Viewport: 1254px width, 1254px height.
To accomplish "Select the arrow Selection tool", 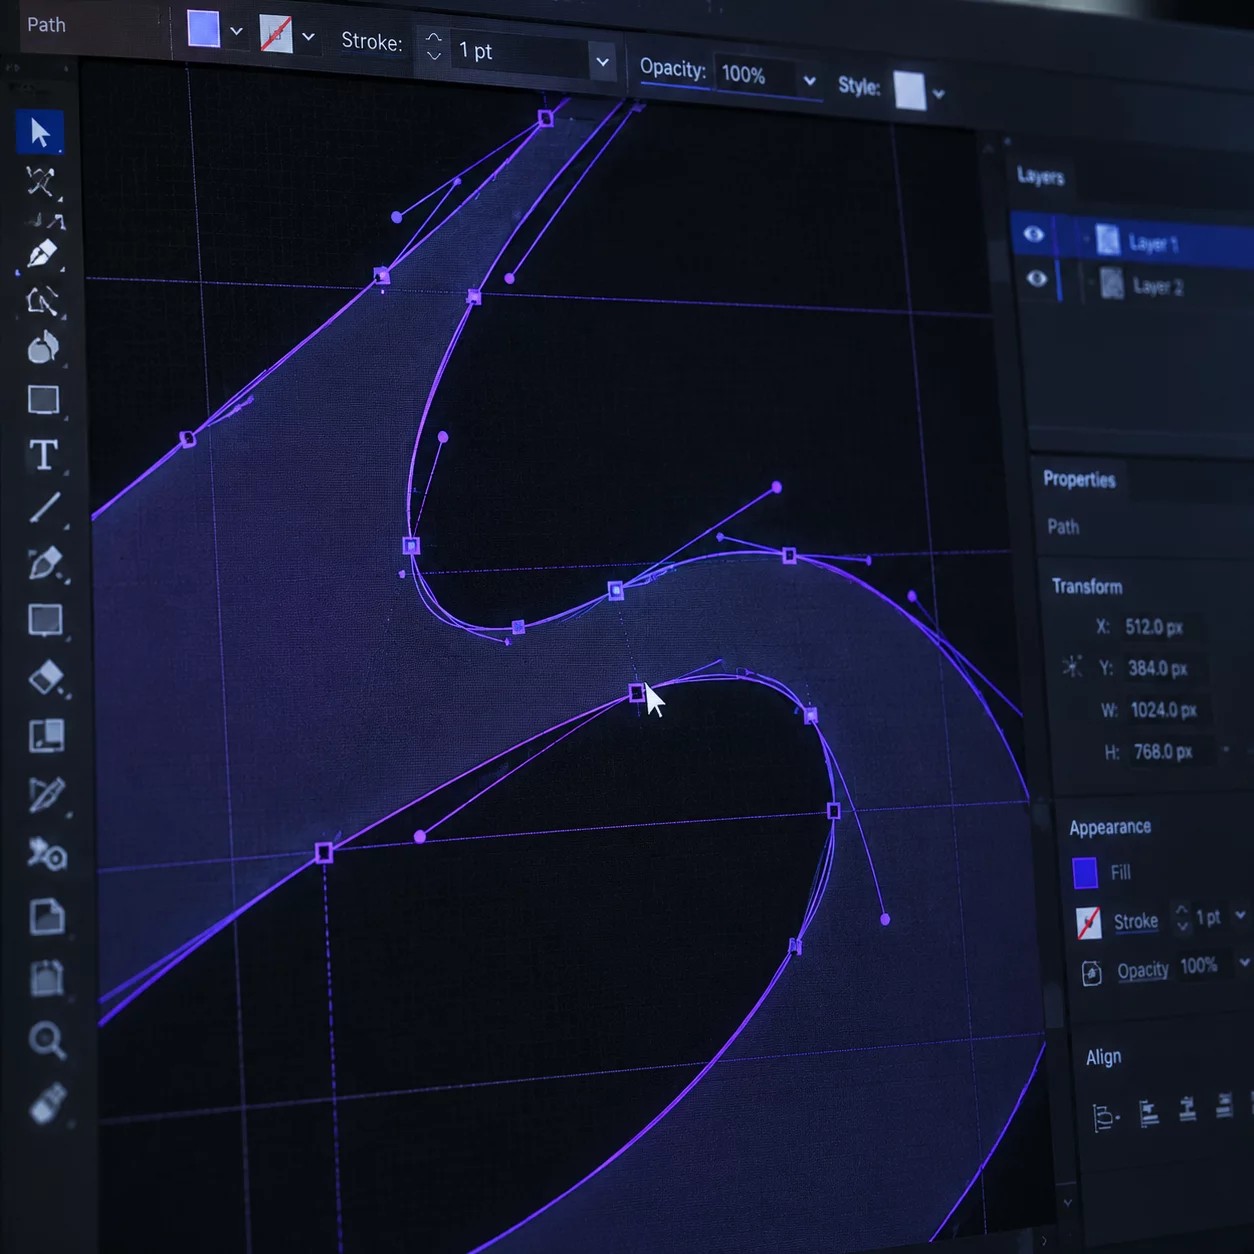I will 40,132.
